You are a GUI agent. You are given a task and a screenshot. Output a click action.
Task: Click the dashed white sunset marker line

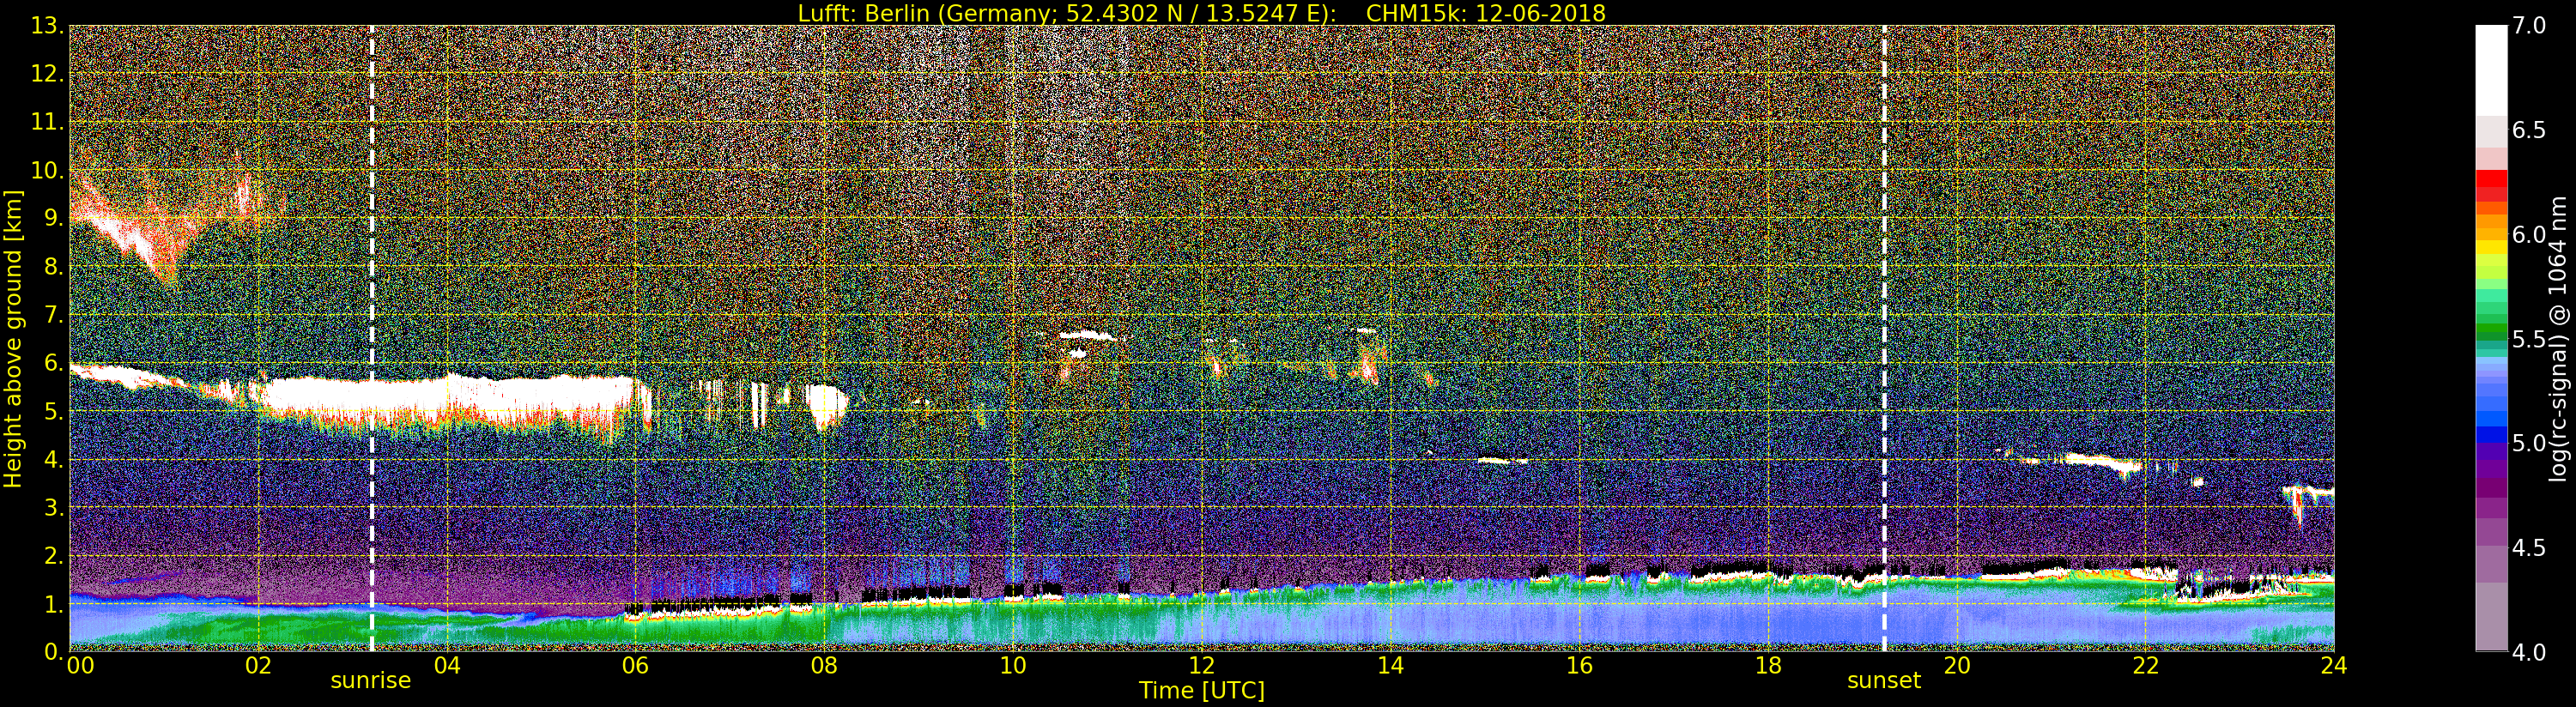[x=1884, y=339]
